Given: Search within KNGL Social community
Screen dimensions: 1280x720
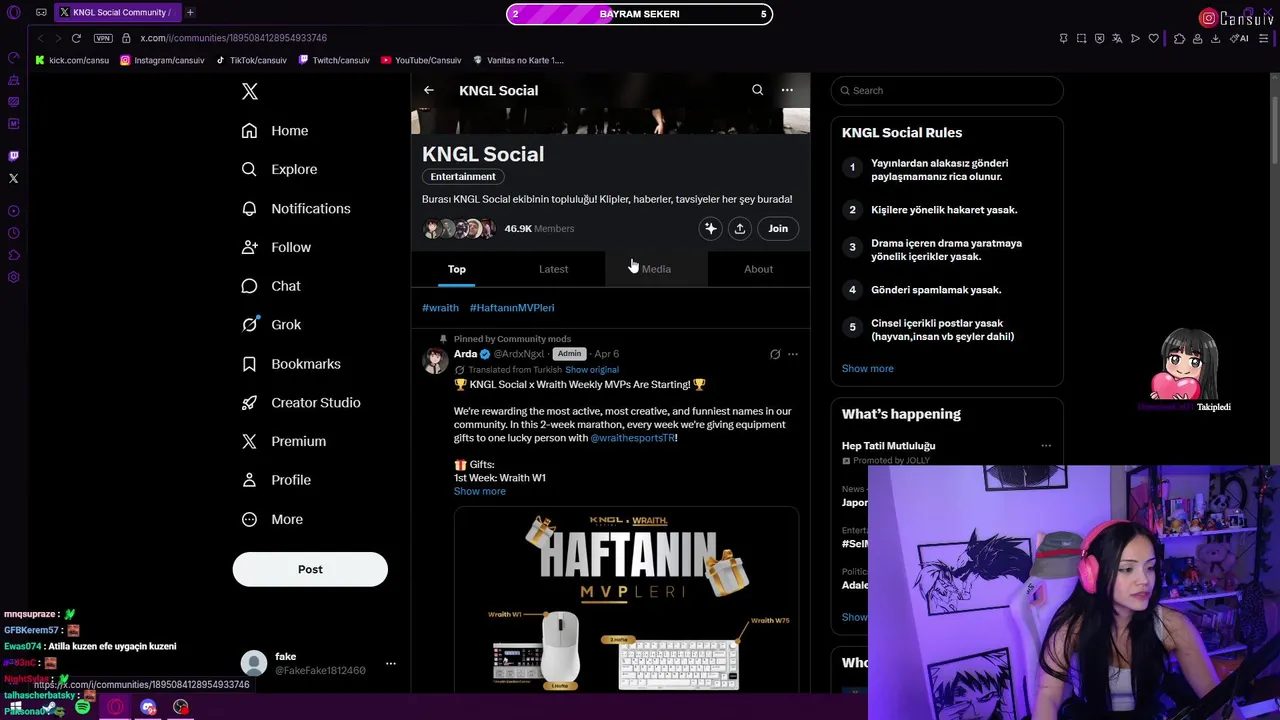Looking at the screenshot, I should click(x=757, y=90).
